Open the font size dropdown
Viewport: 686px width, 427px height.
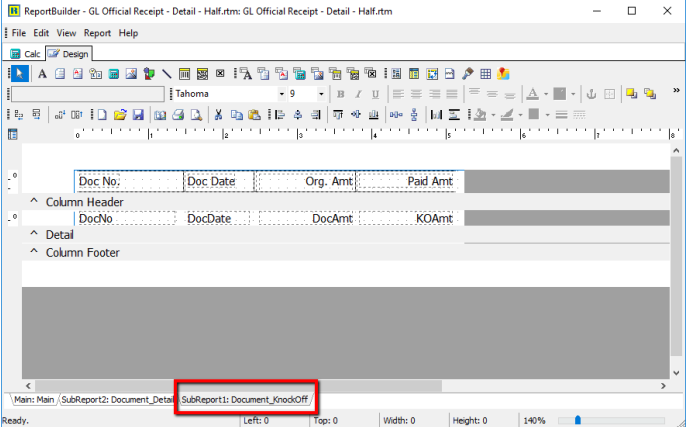pos(321,94)
